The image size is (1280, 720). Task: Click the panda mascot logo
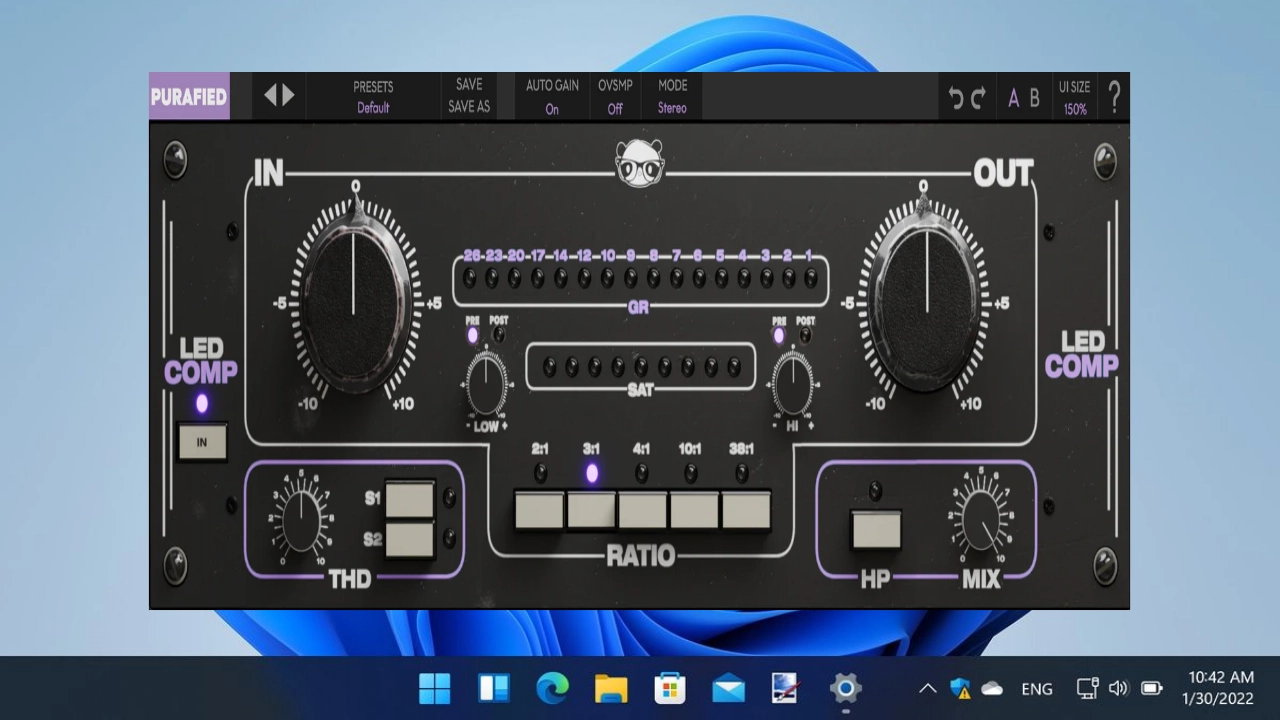tap(639, 163)
